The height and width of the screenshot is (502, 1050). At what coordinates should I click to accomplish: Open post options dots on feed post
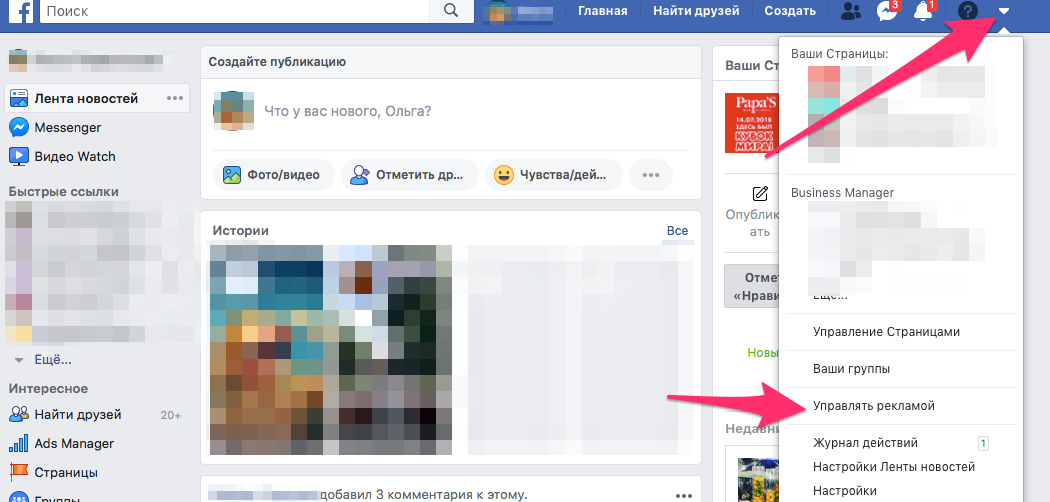tap(683, 496)
